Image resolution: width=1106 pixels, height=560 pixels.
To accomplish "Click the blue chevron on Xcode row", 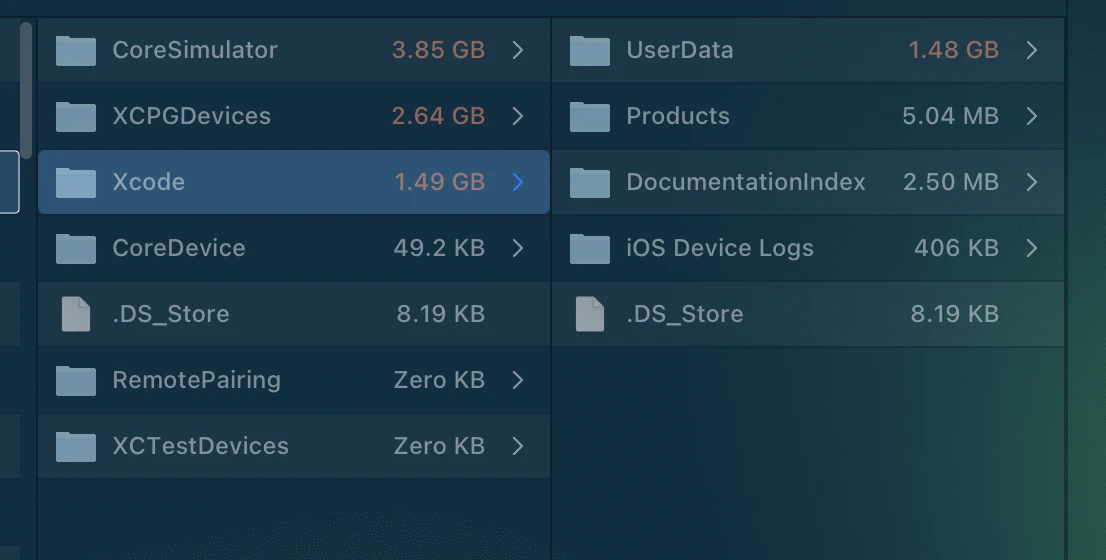I will pos(518,182).
